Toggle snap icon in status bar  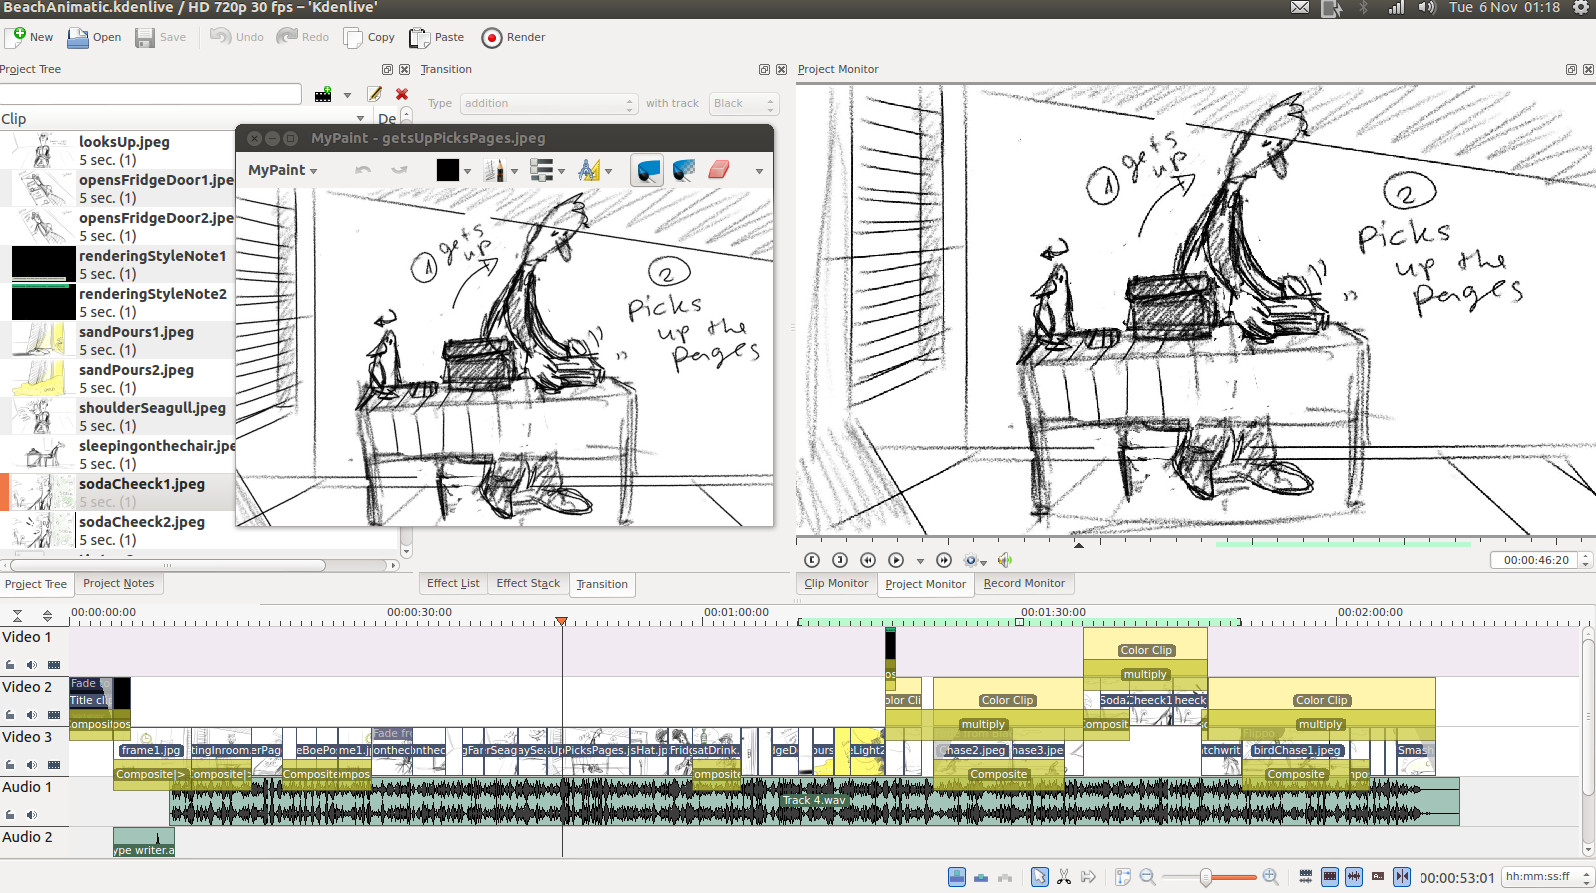1402,877
